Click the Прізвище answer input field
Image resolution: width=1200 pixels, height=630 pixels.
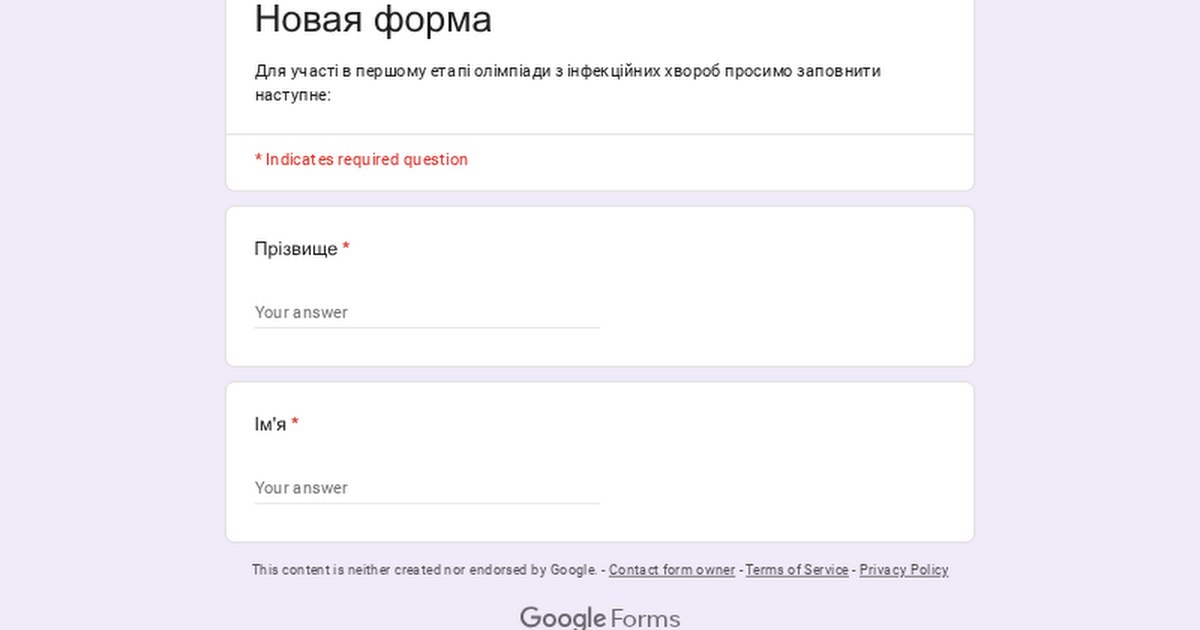point(426,312)
